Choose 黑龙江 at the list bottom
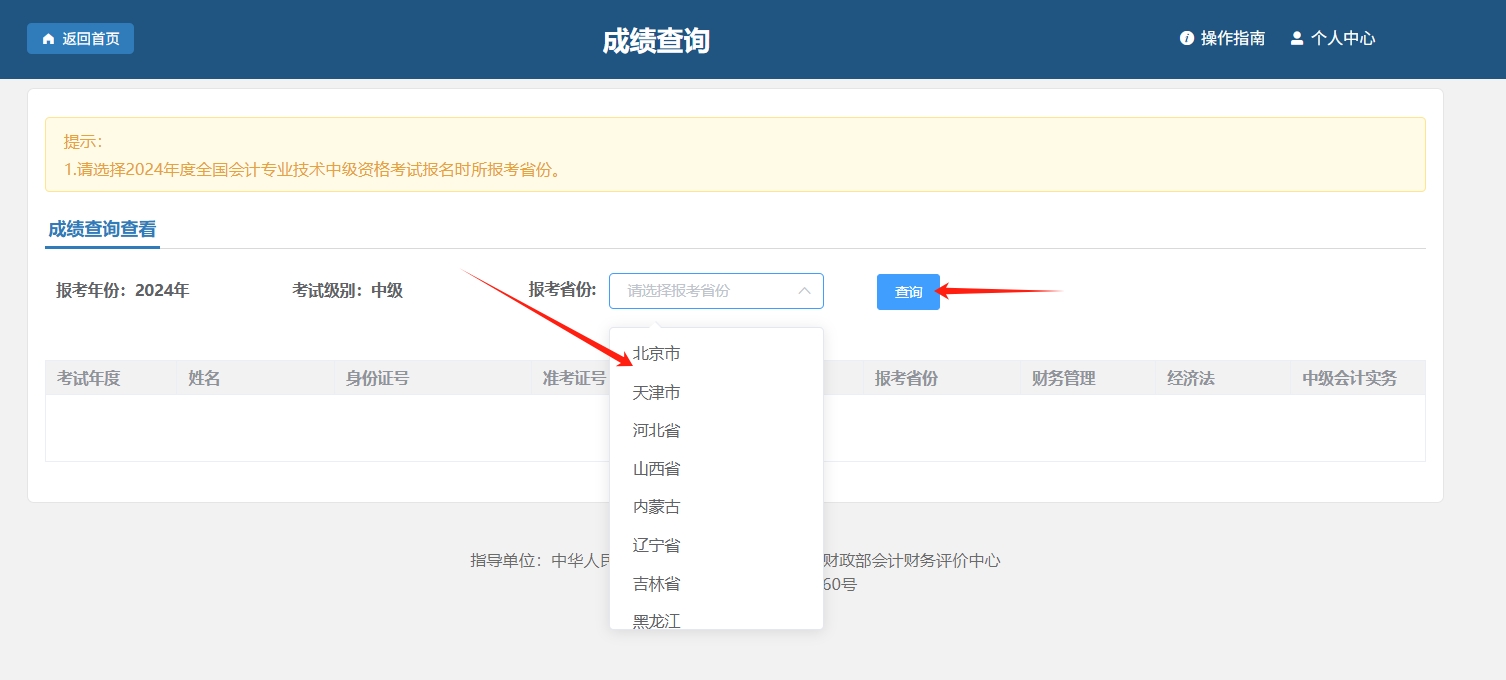The height and width of the screenshot is (680, 1506). tap(655, 620)
